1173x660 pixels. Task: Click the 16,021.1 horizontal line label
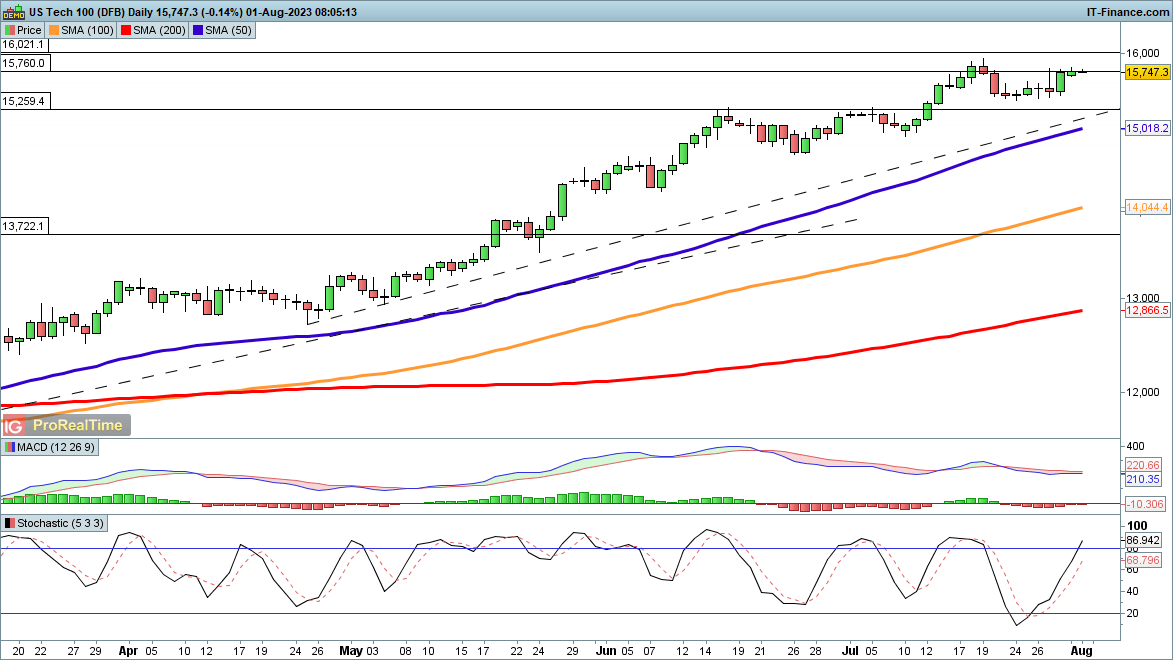(x=23, y=45)
